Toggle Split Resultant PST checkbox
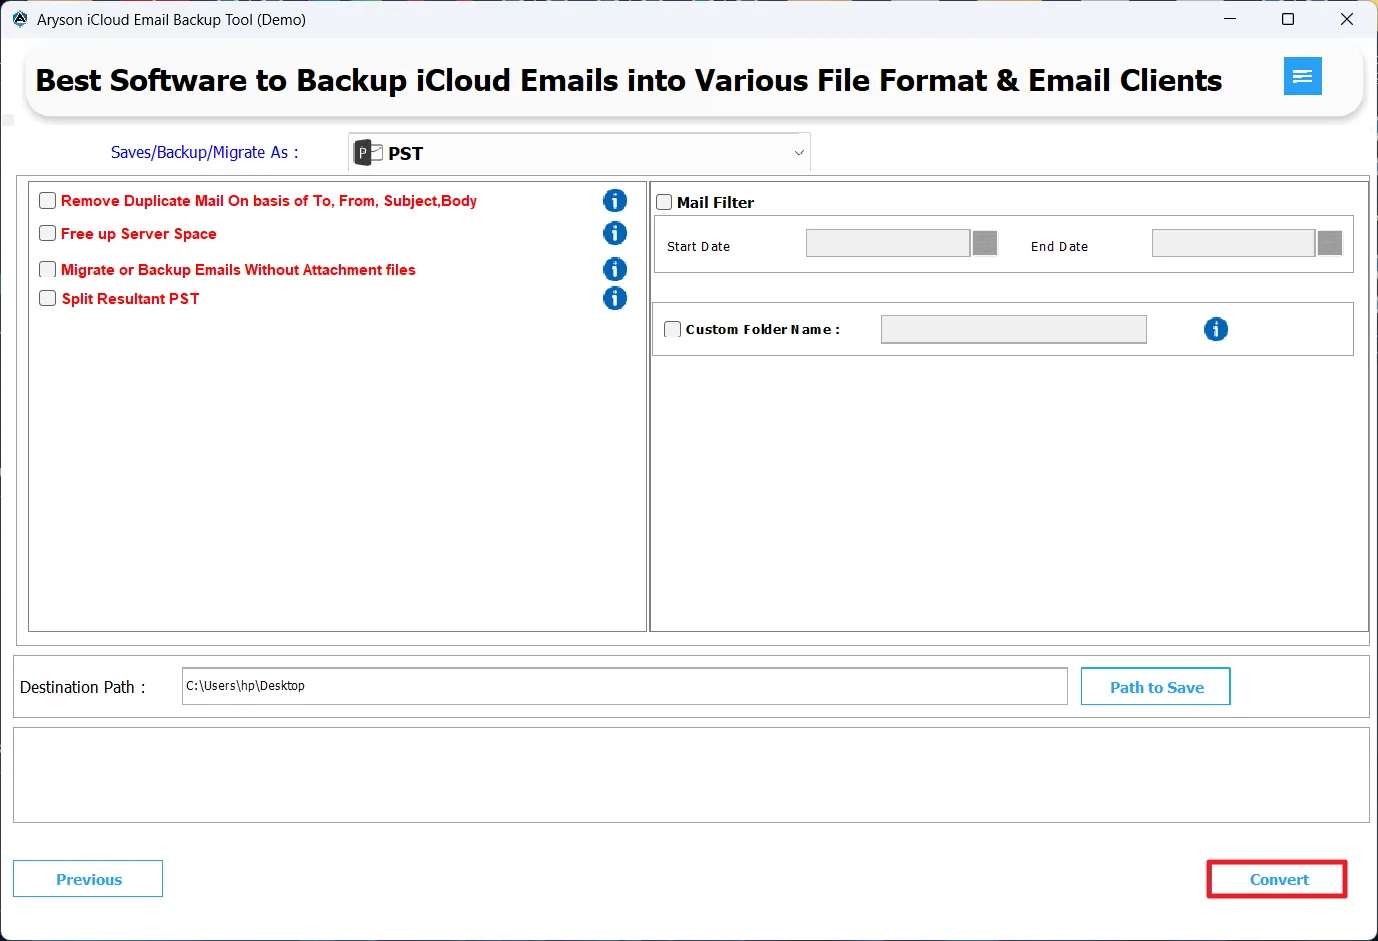The width and height of the screenshot is (1378, 941). pyautogui.click(x=47, y=298)
